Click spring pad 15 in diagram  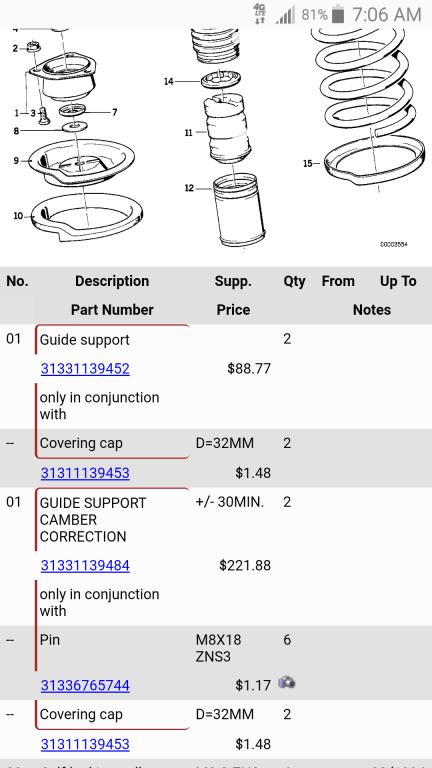coord(375,161)
